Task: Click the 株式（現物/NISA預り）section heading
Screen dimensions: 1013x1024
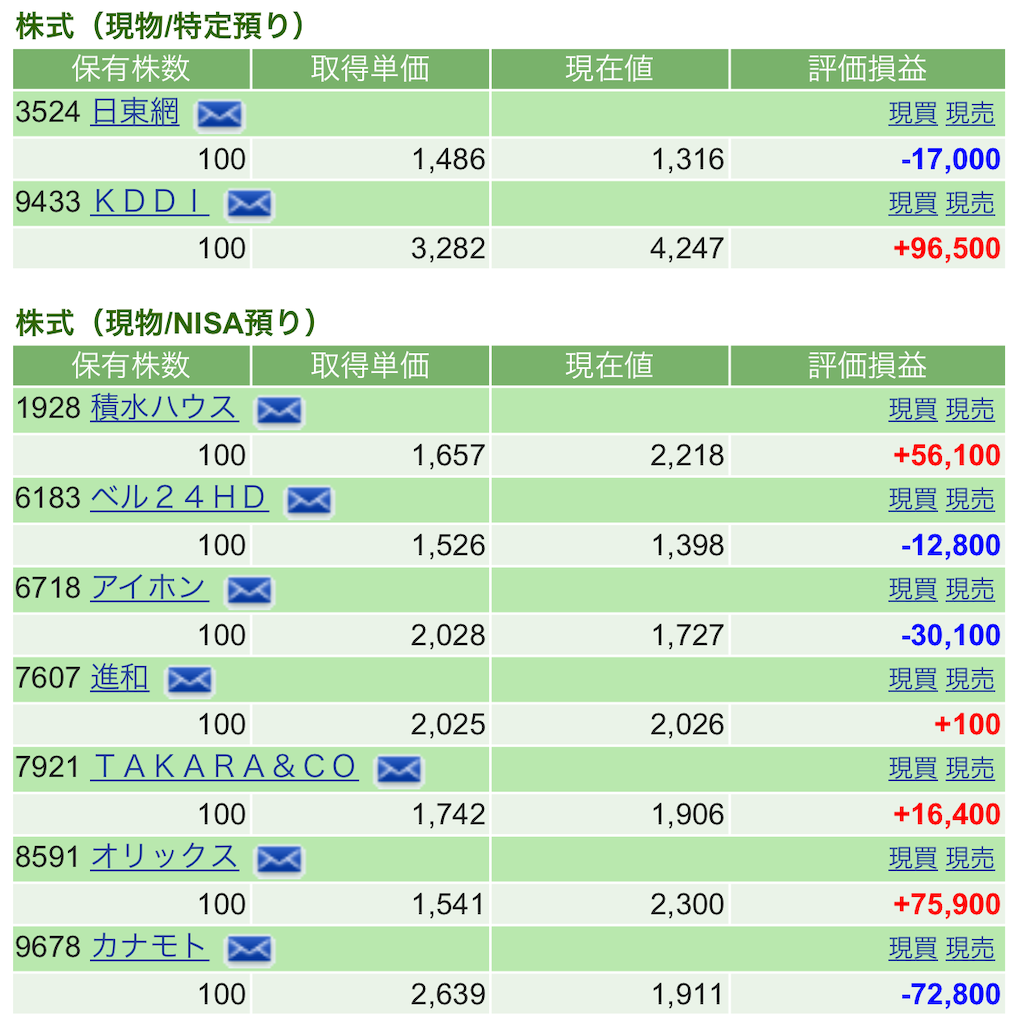Action: (166, 323)
